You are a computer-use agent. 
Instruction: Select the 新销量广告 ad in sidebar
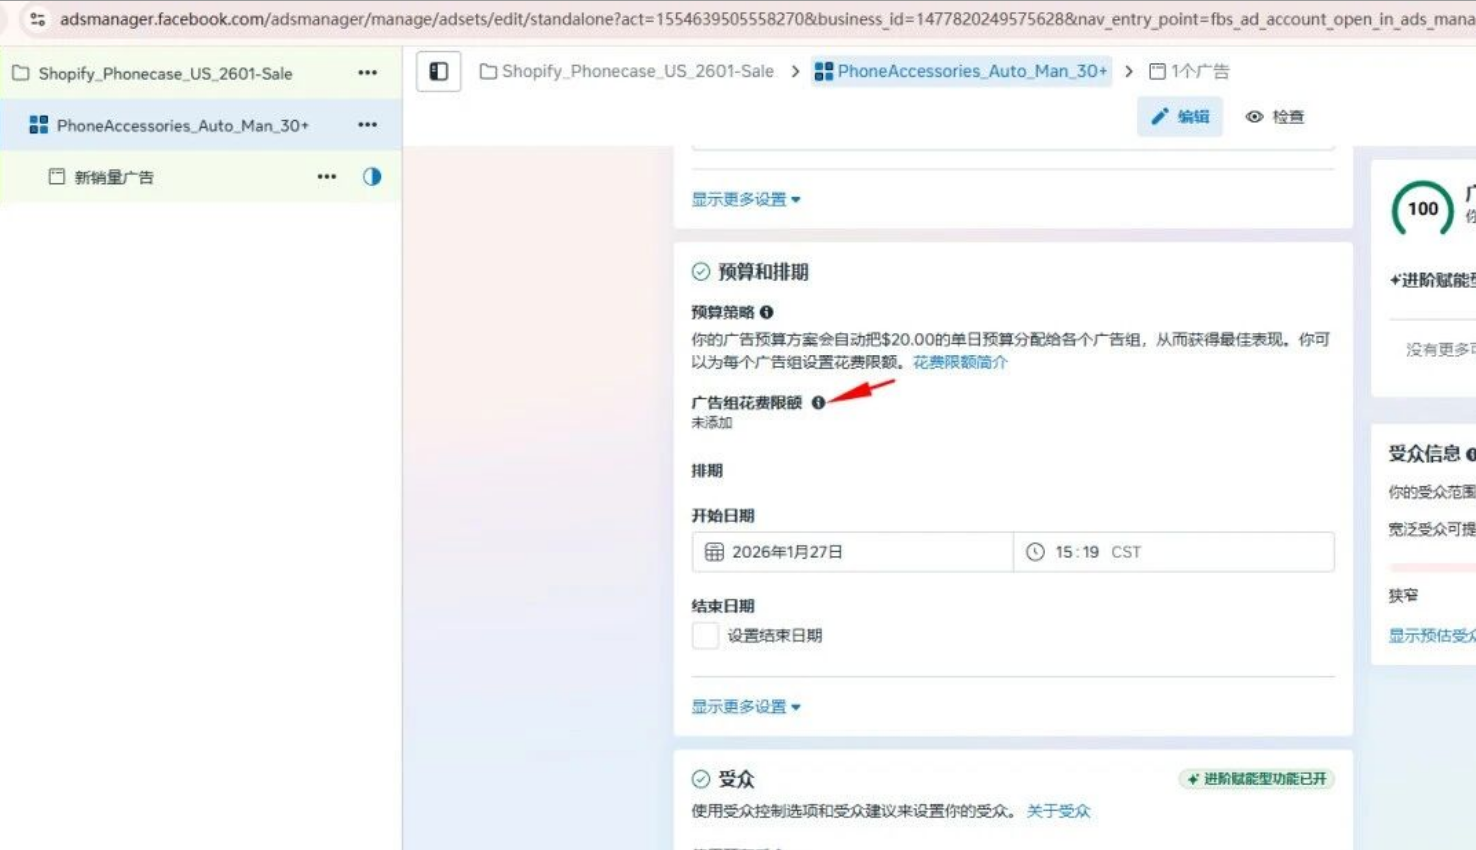tap(114, 177)
